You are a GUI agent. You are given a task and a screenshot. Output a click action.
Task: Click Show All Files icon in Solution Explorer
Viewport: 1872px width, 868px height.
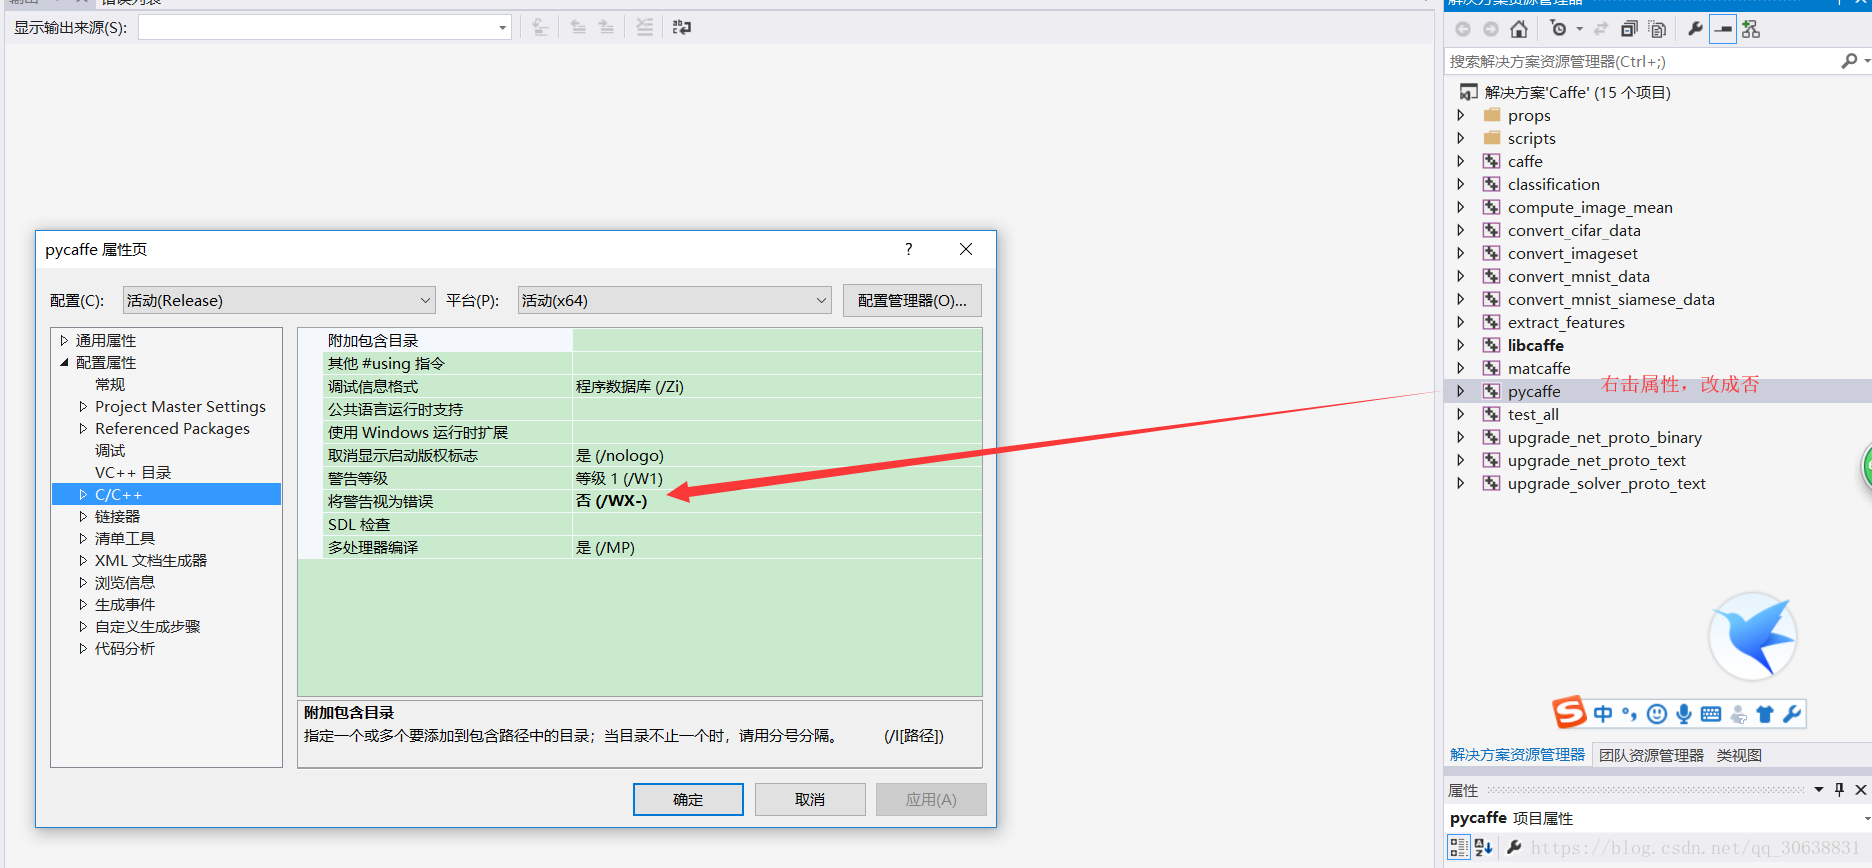[1657, 29]
